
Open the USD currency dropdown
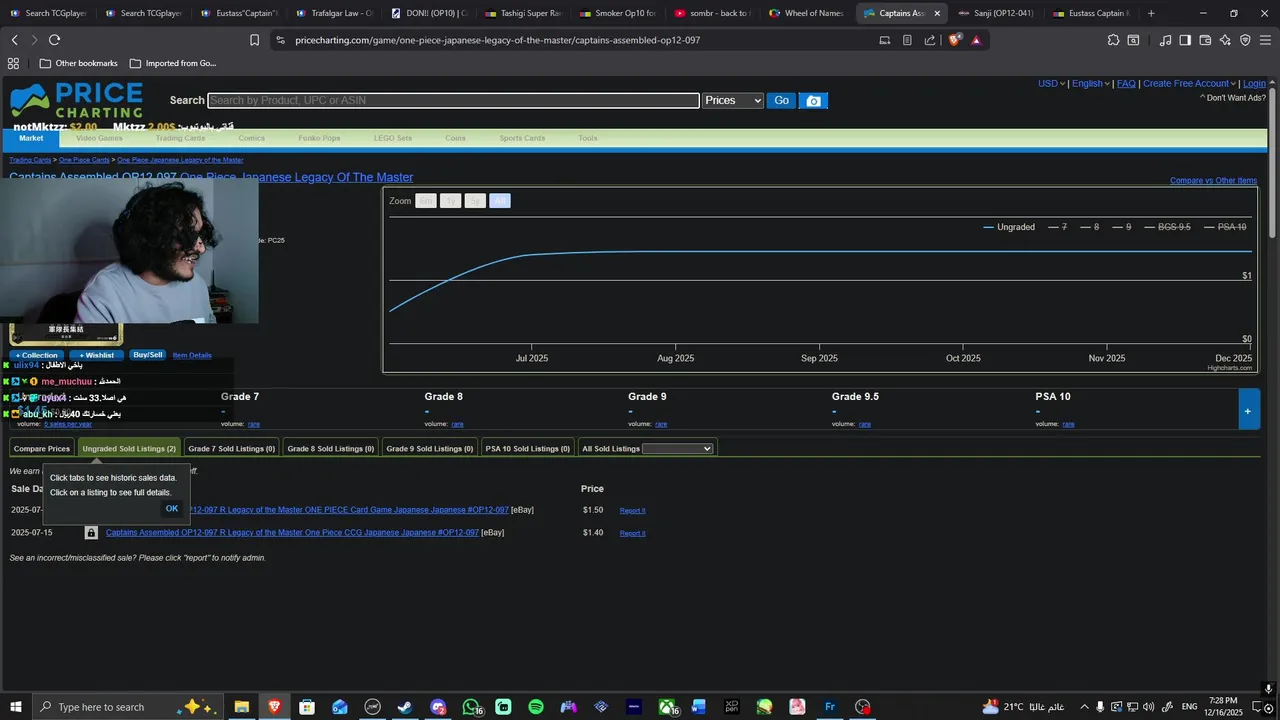click(x=1052, y=84)
